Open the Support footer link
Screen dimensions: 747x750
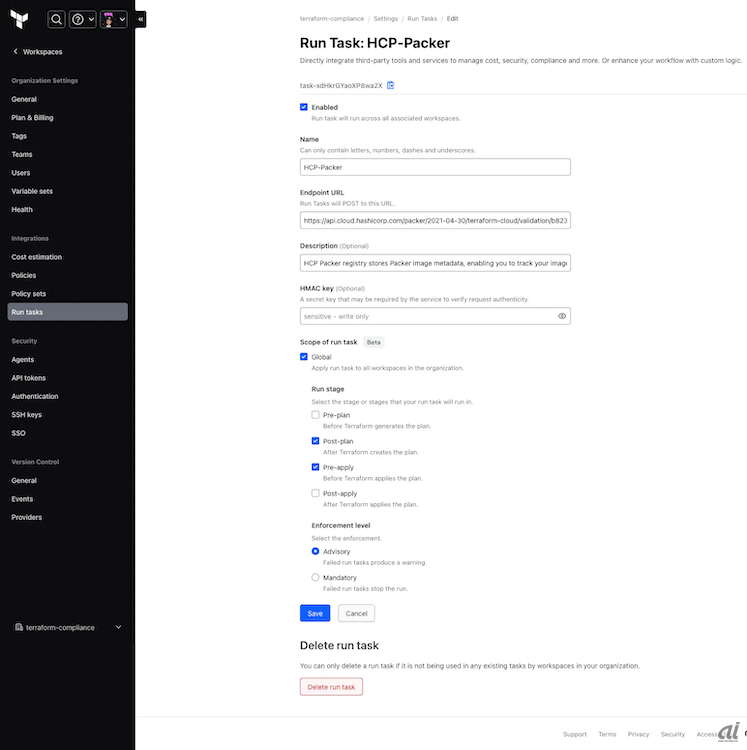click(575, 734)
